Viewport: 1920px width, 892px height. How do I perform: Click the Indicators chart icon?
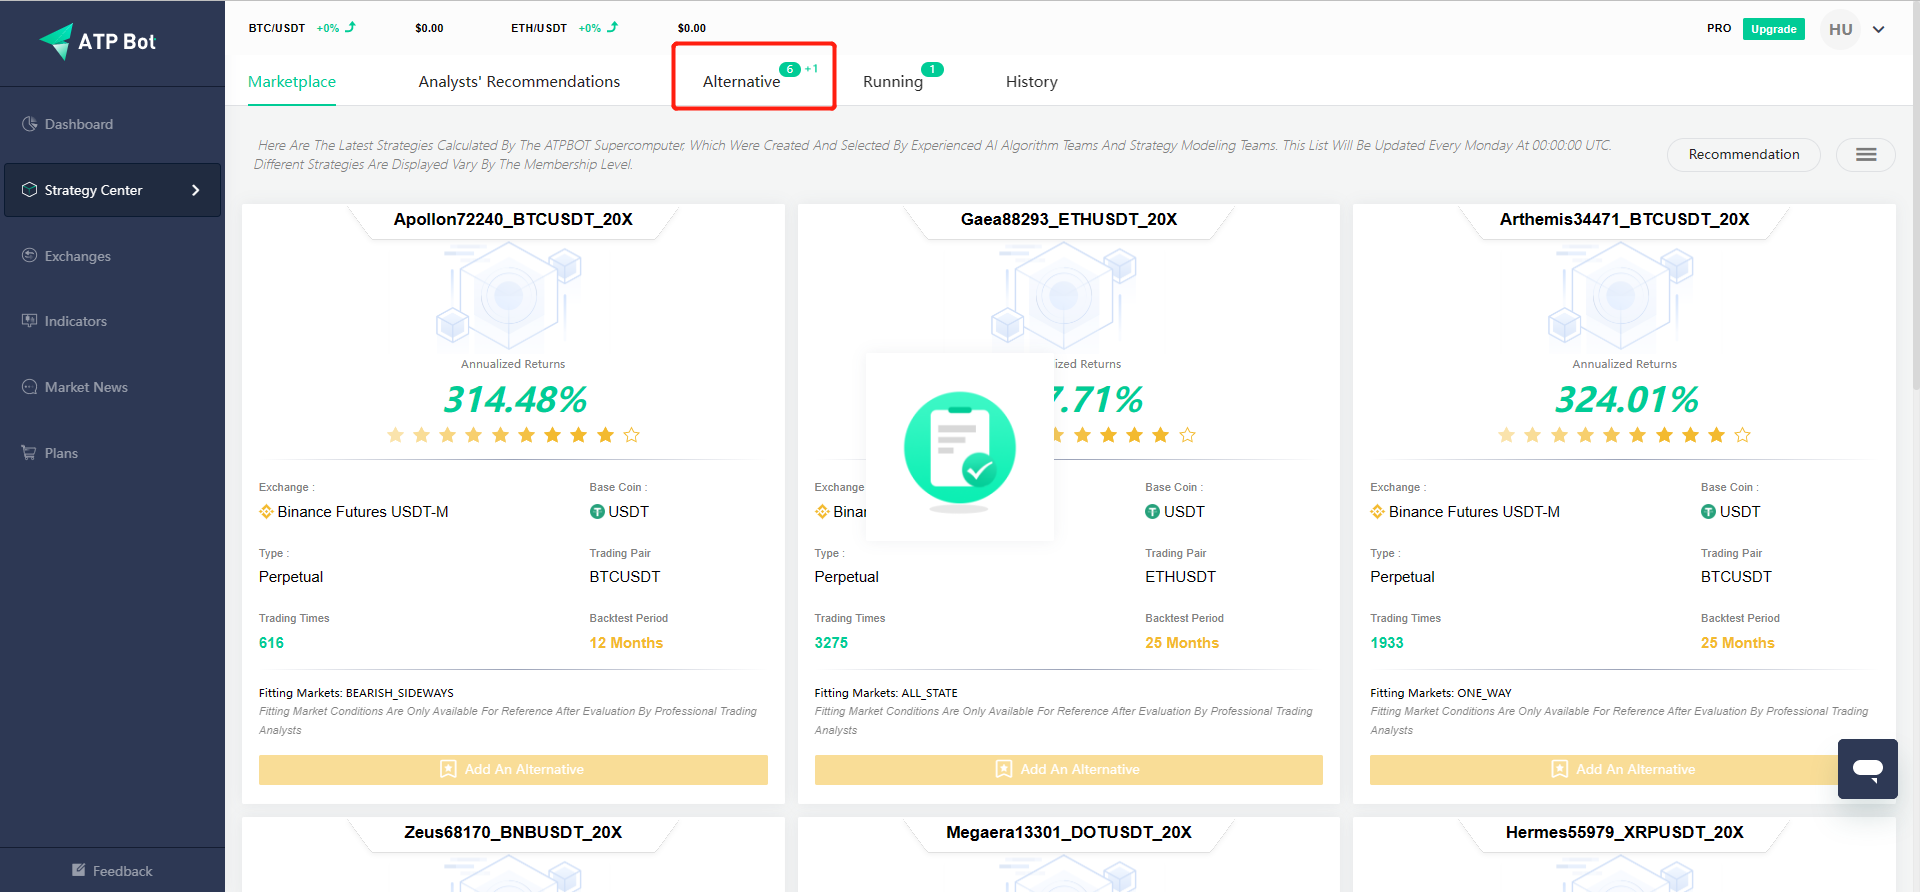click(x=30, y=321)
